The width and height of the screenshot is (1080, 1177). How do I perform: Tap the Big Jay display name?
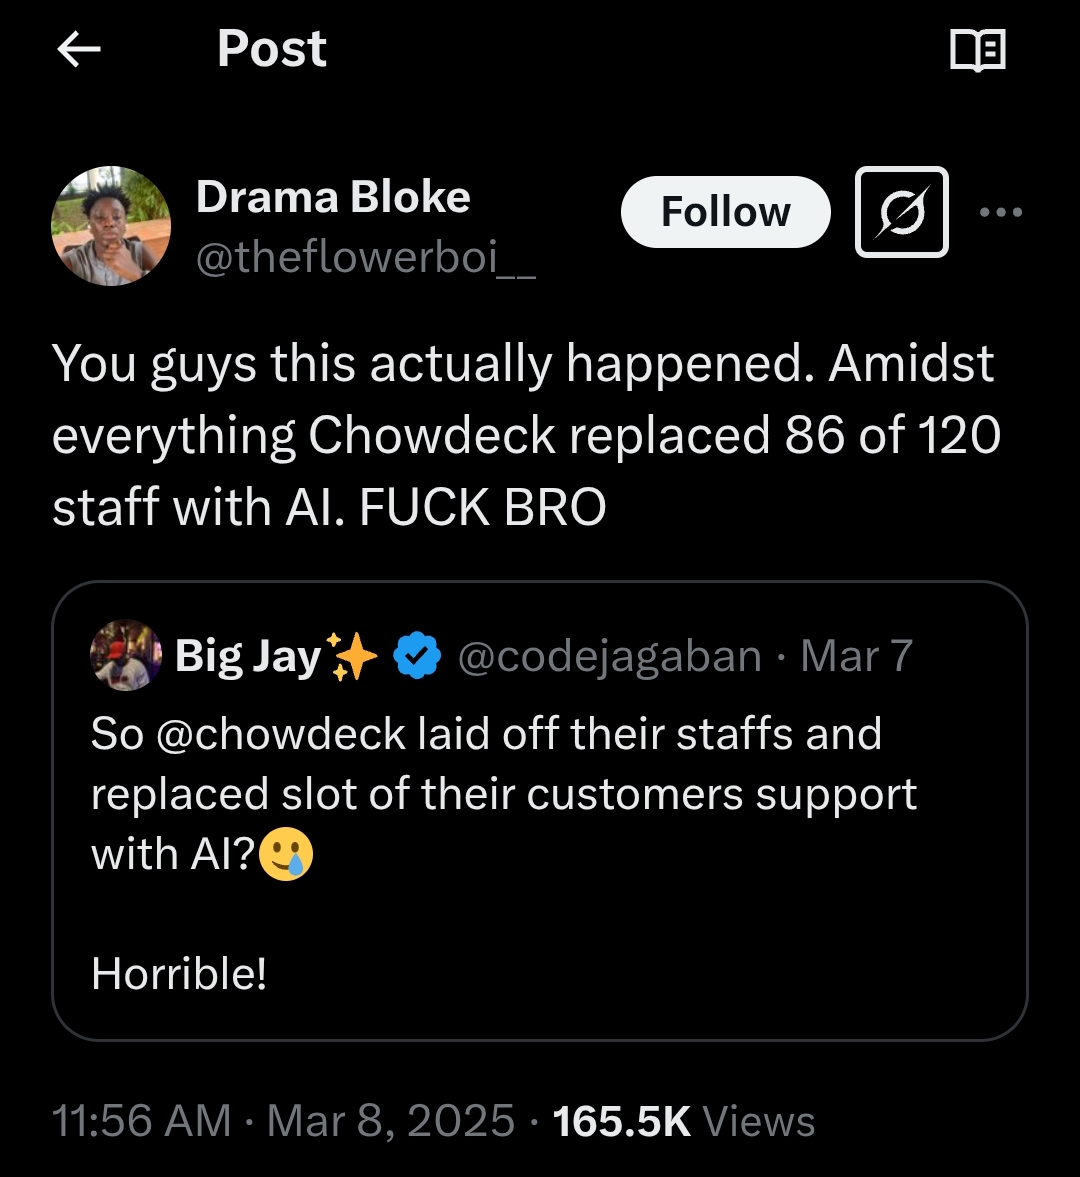(247, 656)
